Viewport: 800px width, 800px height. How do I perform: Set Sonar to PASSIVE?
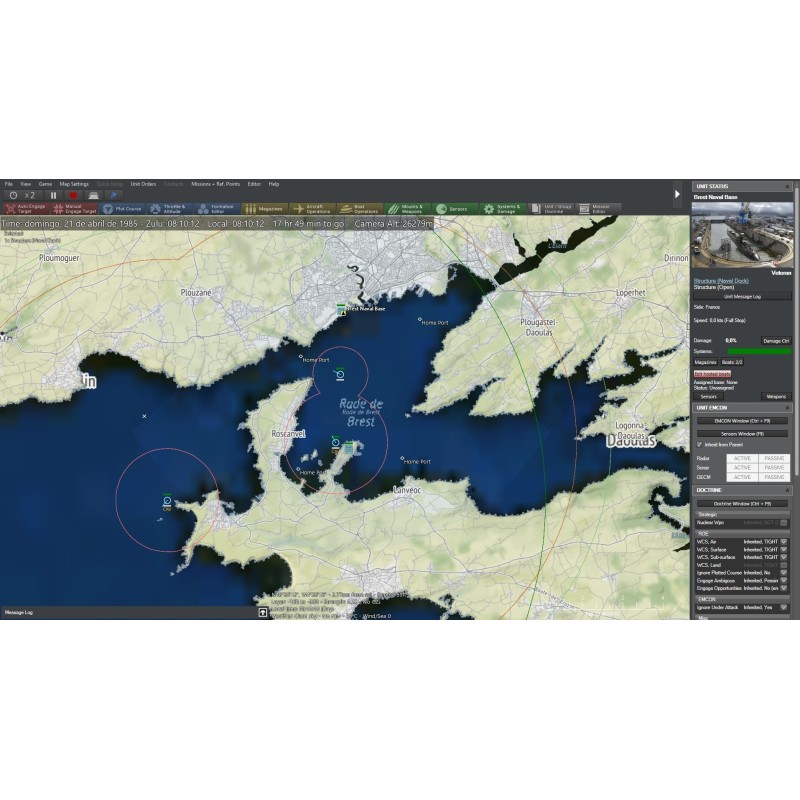pyautogui.click(x=773, y=468)
